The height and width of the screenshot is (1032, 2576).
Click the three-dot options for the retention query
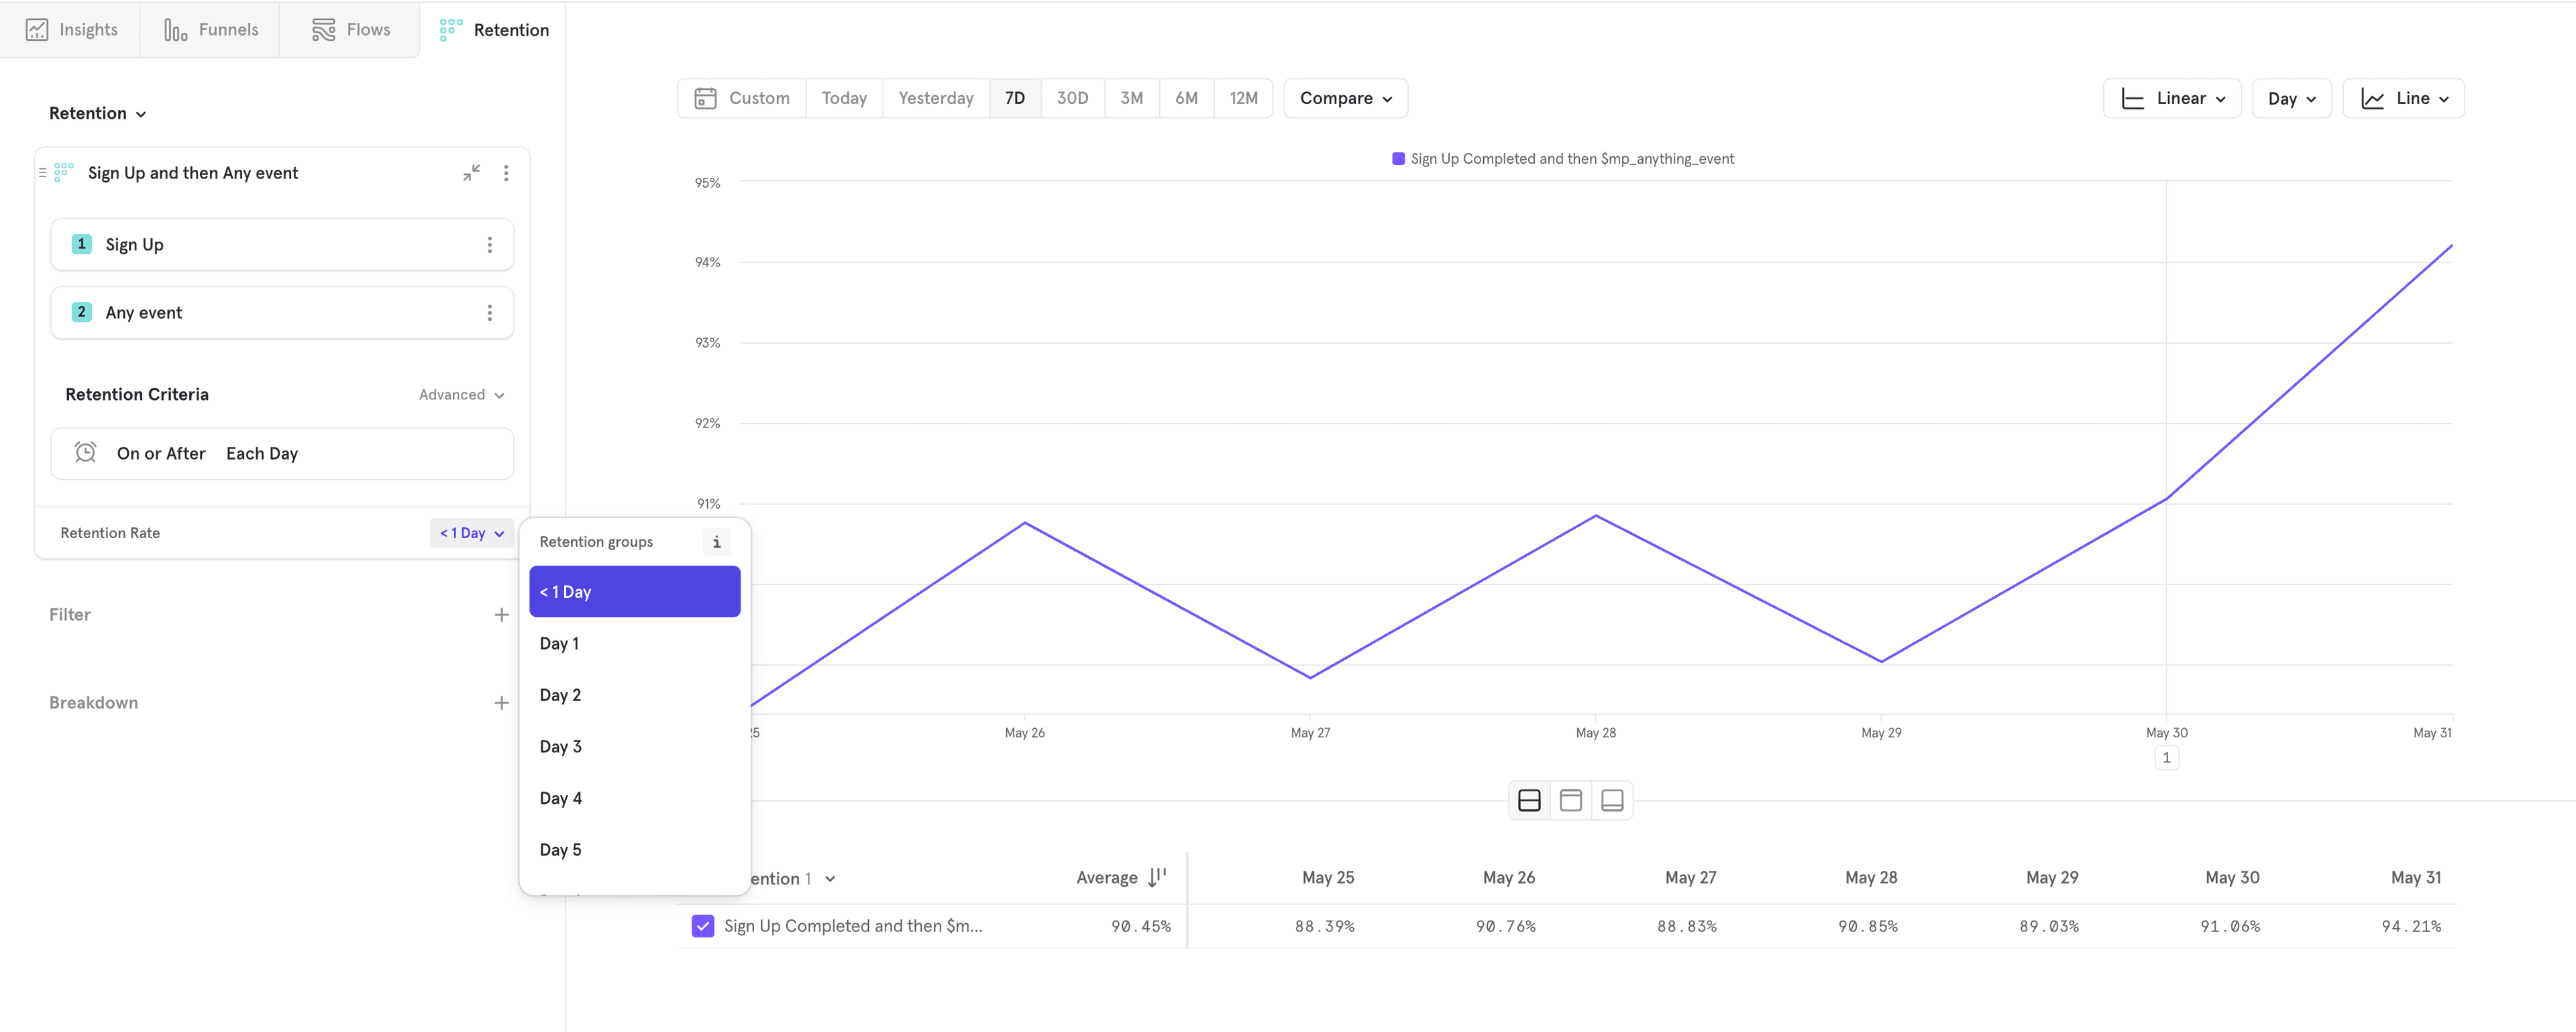tap(508, 172)
